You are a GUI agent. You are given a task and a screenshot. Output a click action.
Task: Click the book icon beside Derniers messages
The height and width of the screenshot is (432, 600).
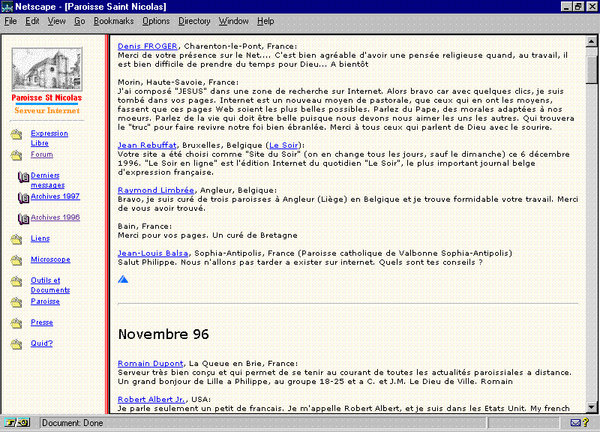tap(23, 177)
